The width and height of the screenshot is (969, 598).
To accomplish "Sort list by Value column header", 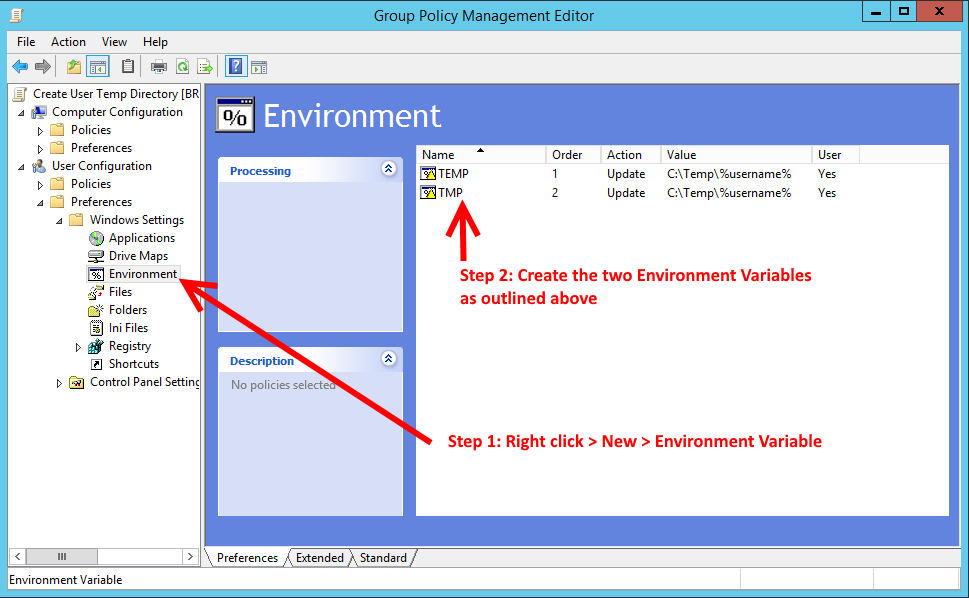I will pos(736,154).
